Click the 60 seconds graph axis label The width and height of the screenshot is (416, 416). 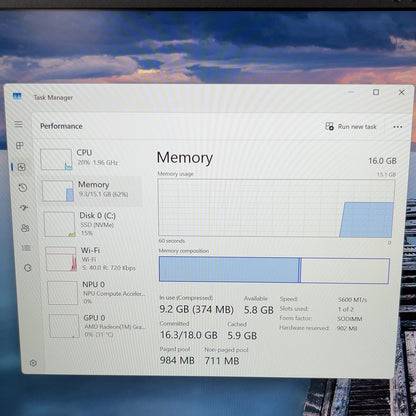172,241
